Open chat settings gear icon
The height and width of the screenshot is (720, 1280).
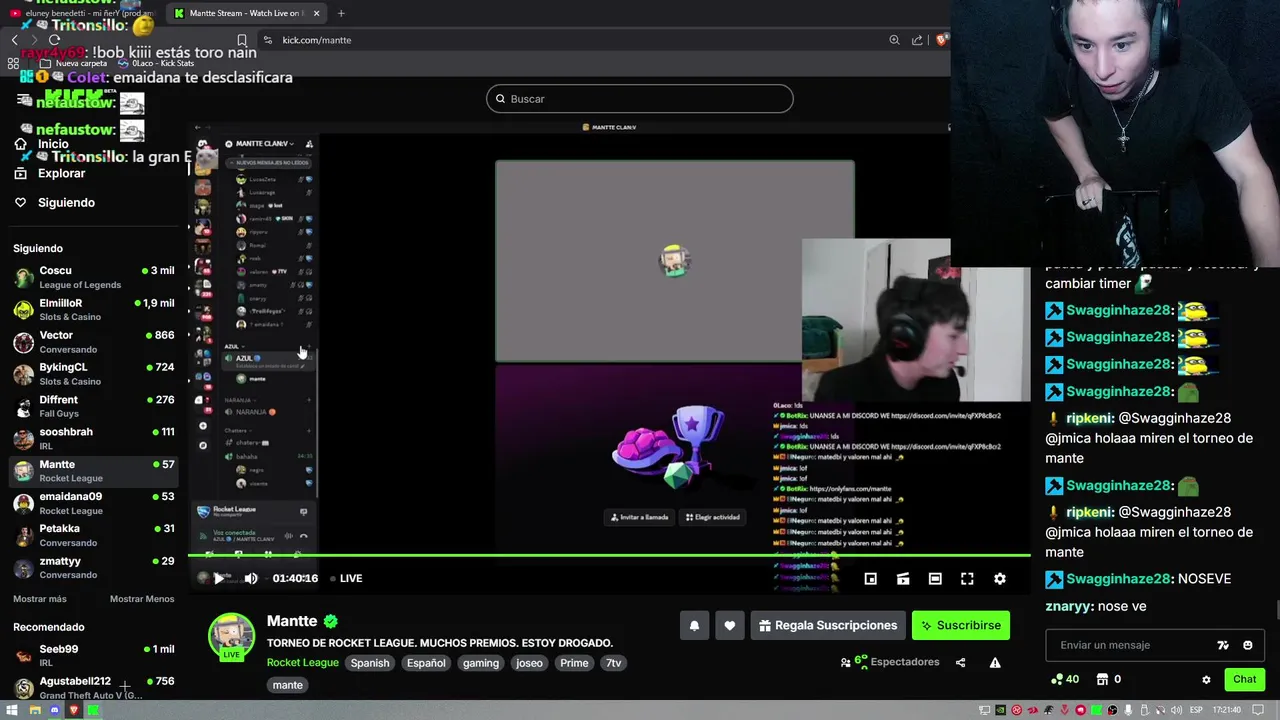1206,679
